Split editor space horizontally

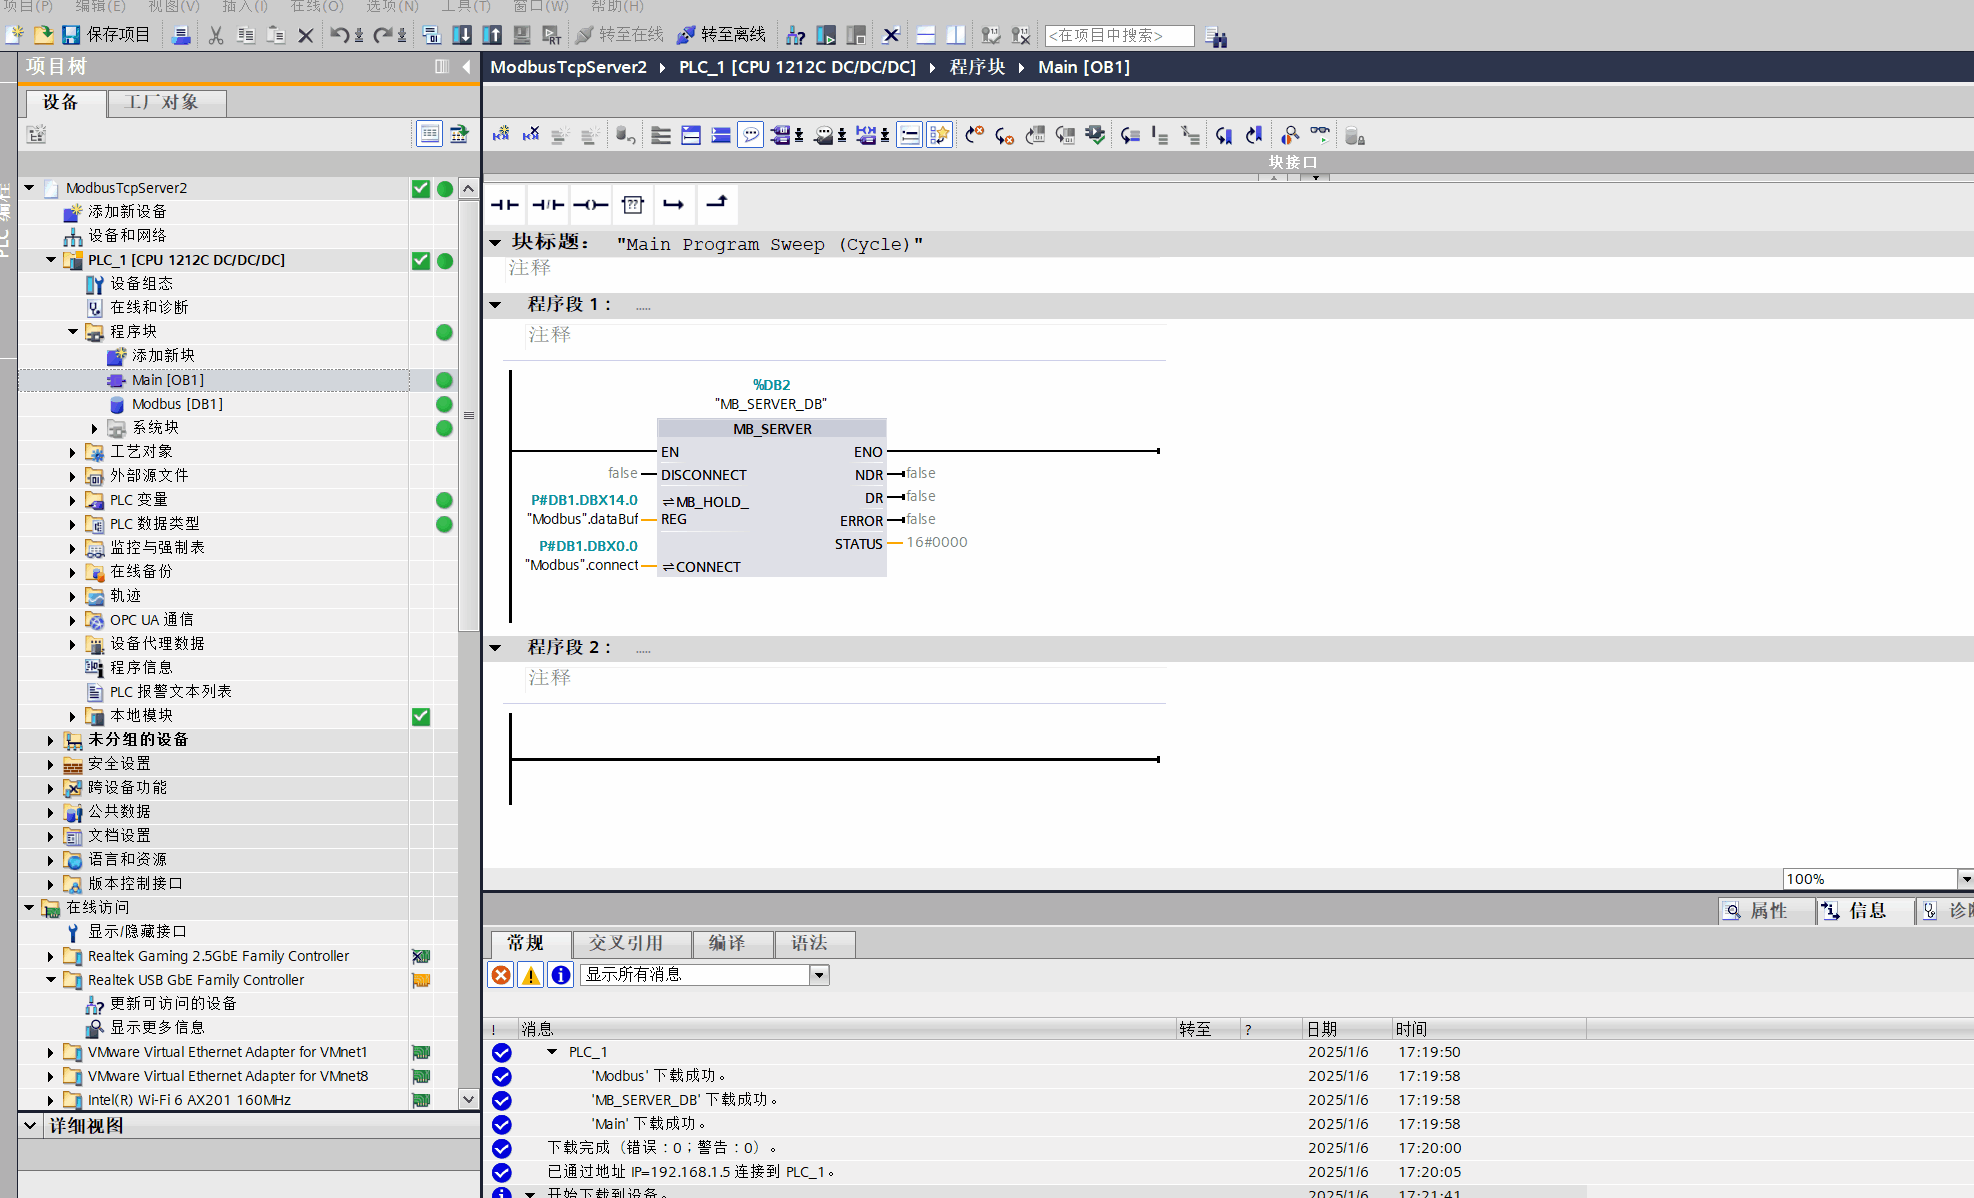pos(926,35)
